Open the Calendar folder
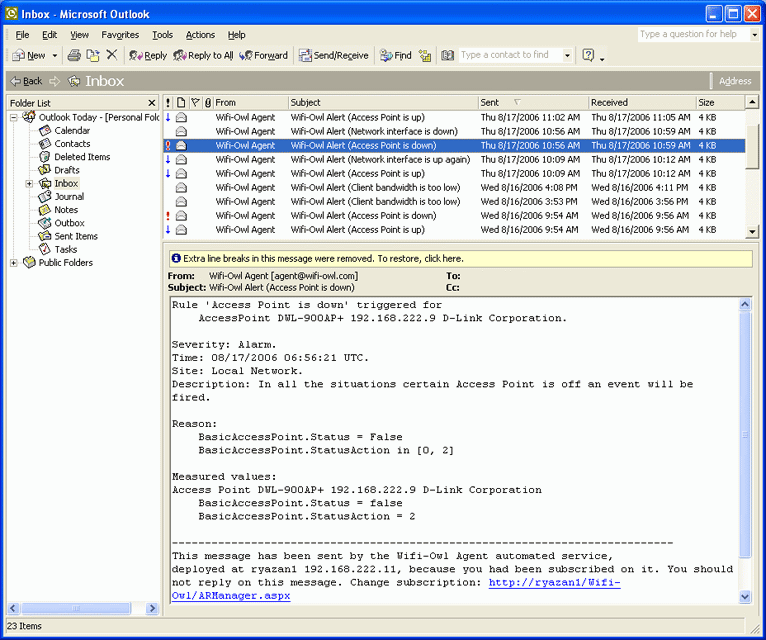The width and height of the screenshot is (766, 640). [71, 130]
